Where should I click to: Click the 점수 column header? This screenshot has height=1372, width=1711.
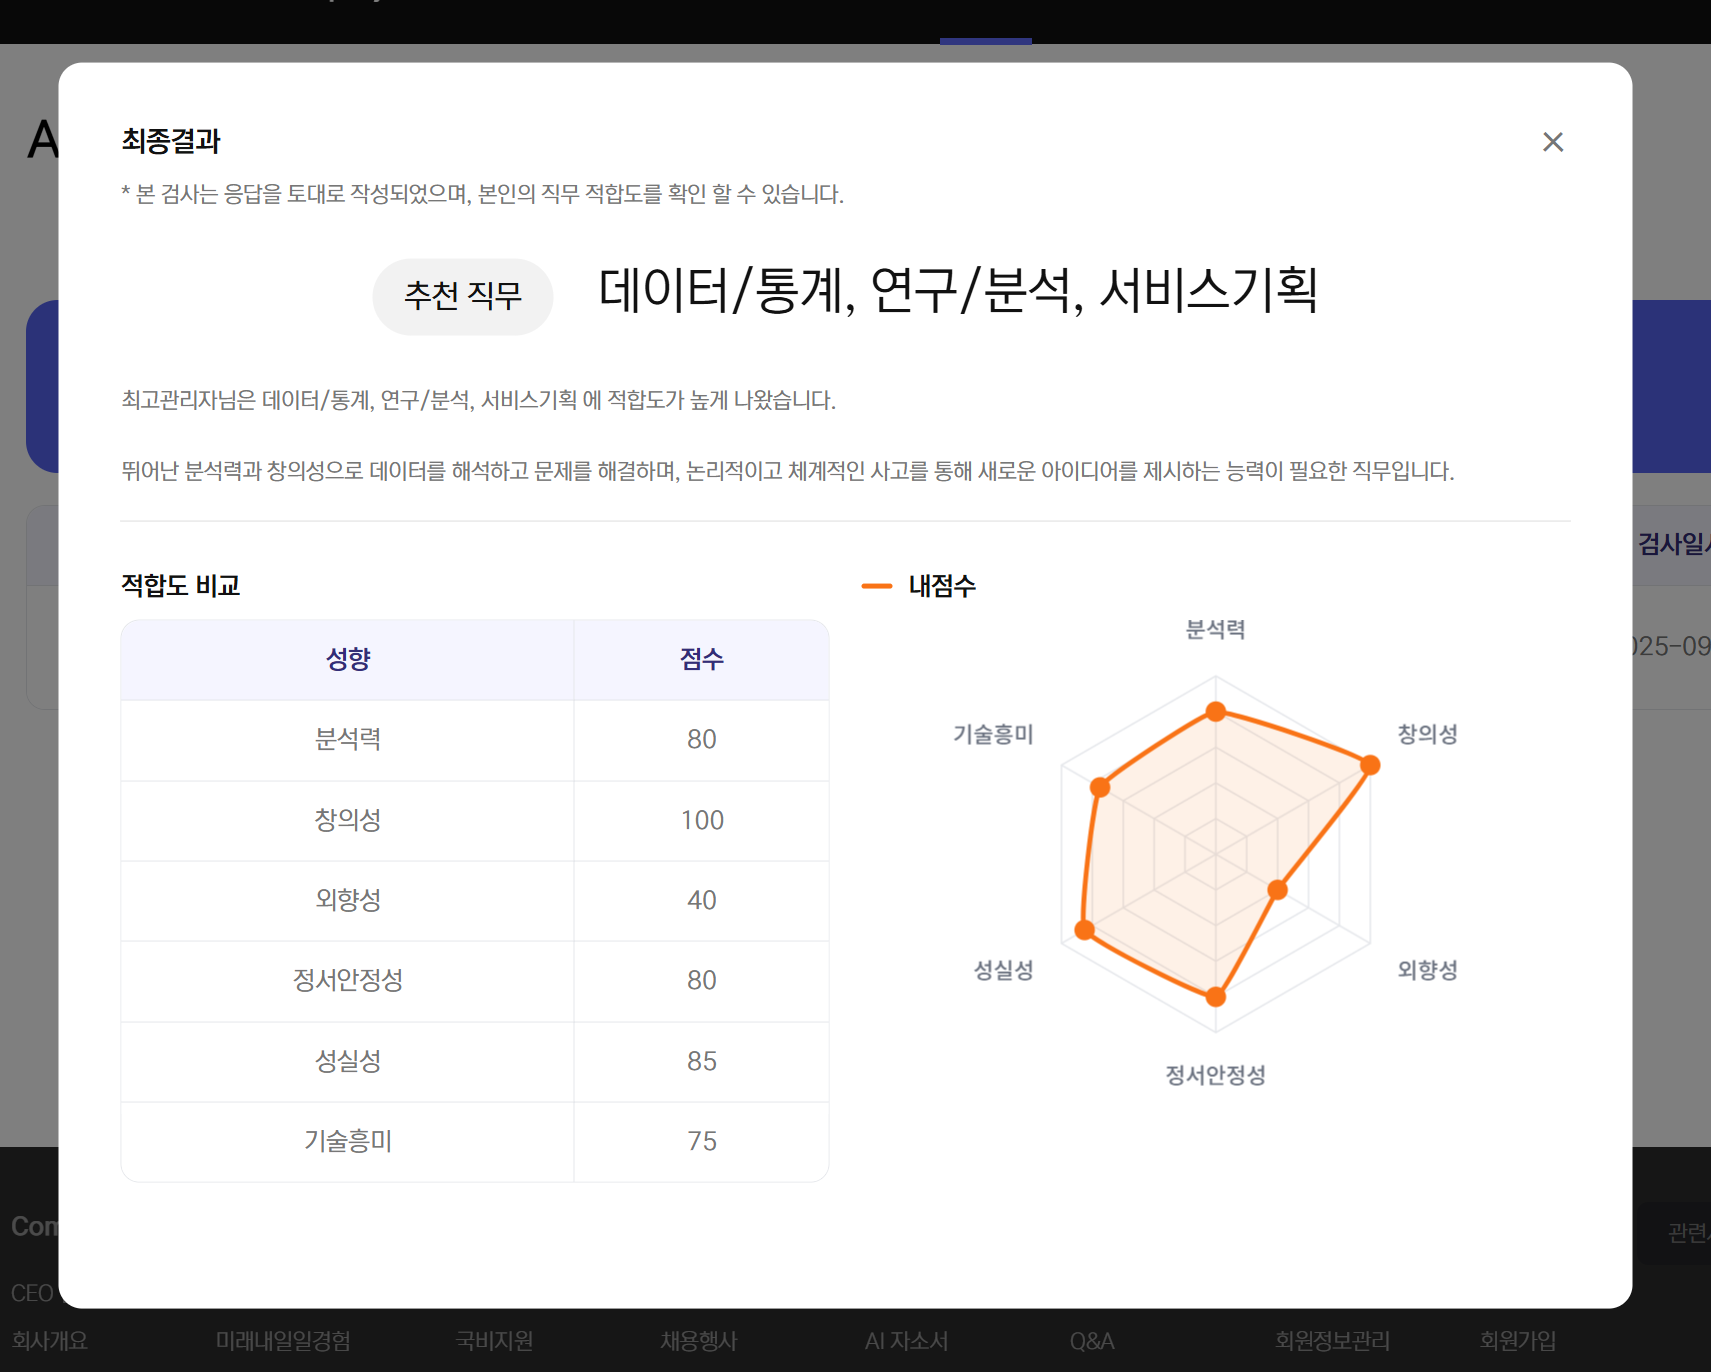point(701,659)
